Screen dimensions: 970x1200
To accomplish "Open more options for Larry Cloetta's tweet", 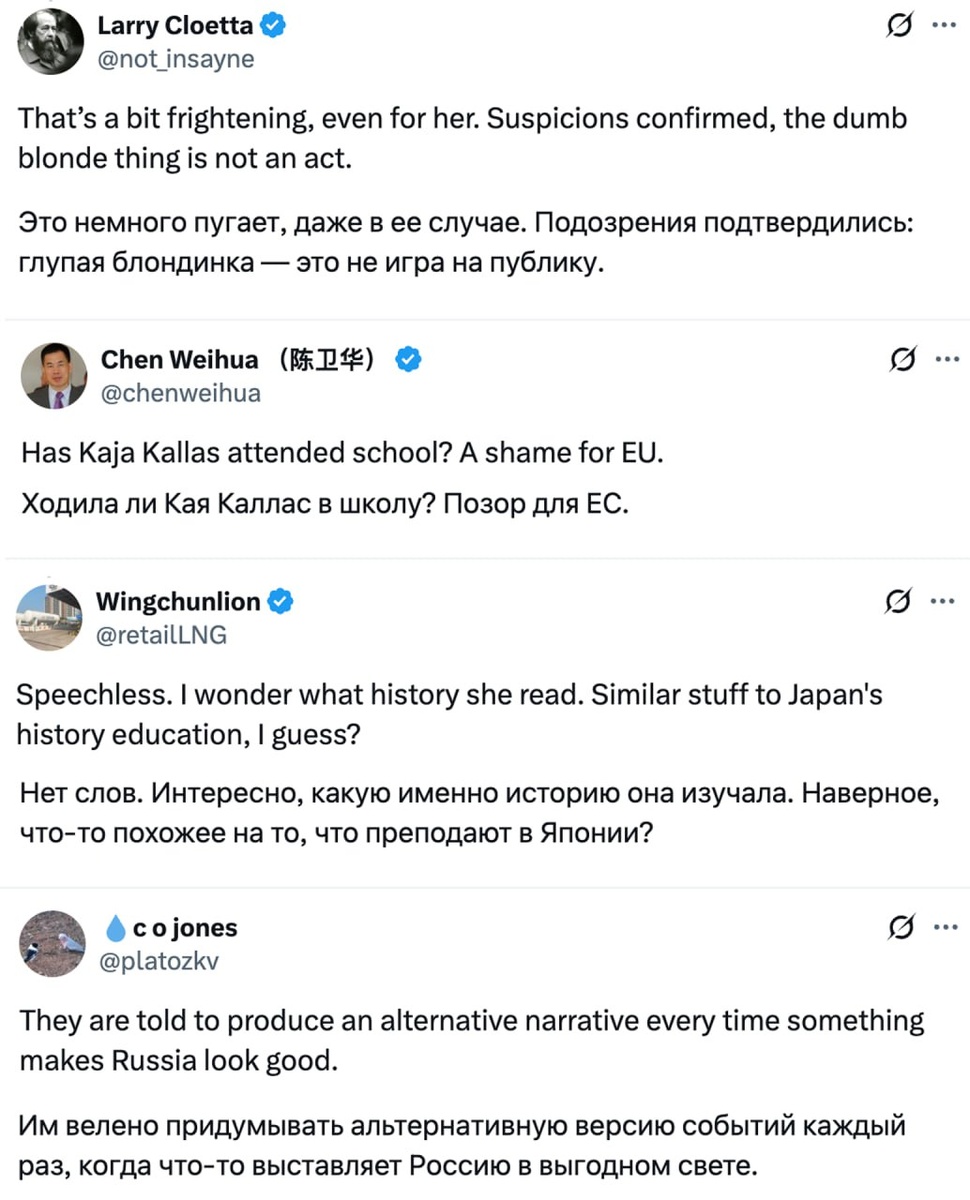I will click(x=943, y=28).
